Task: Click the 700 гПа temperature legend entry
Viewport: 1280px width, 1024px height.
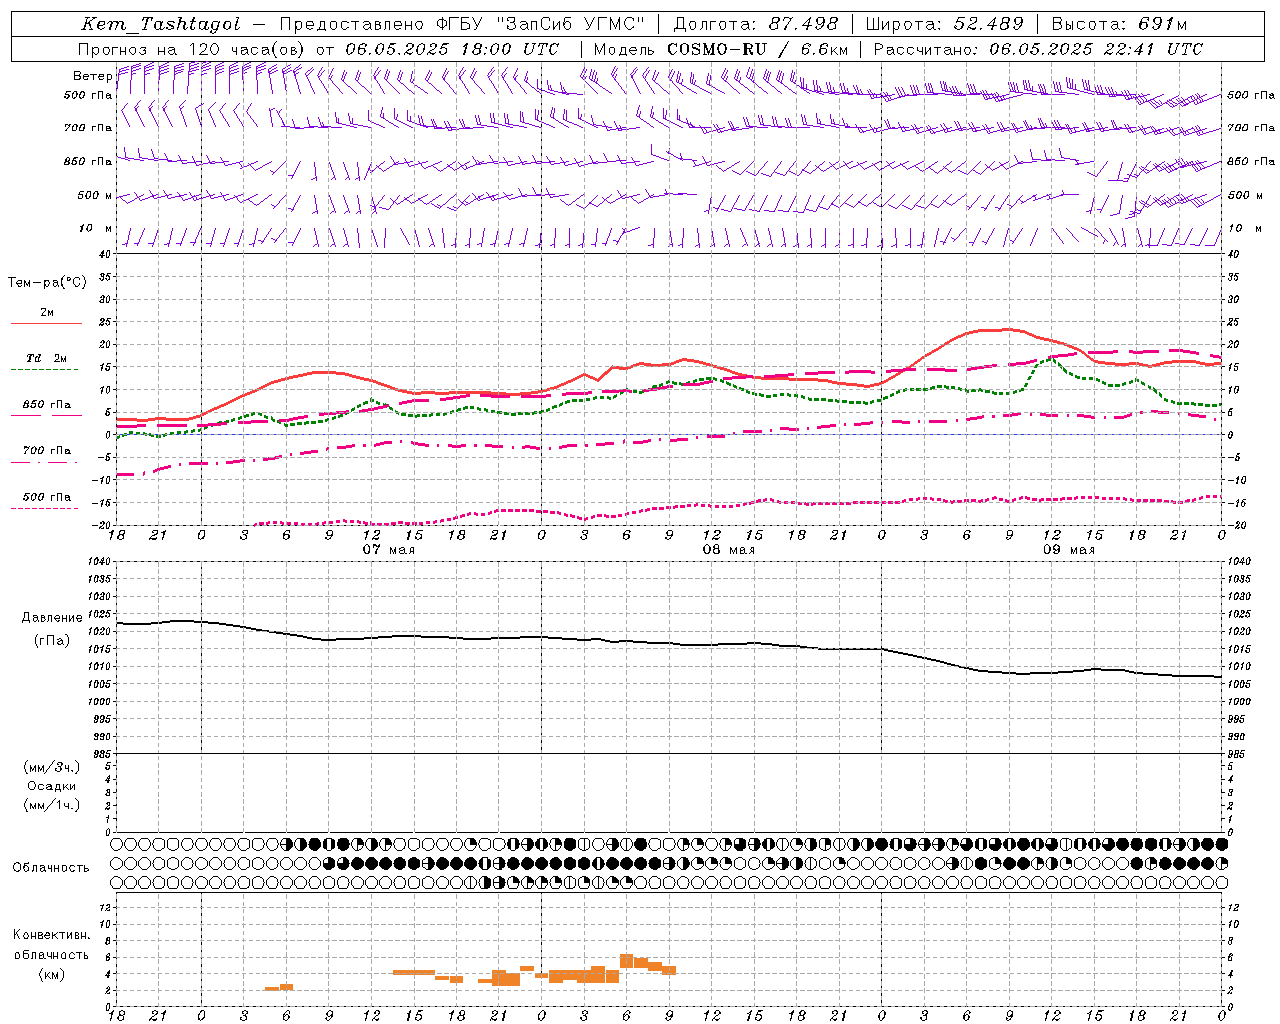Action: (x=47, y=451)
